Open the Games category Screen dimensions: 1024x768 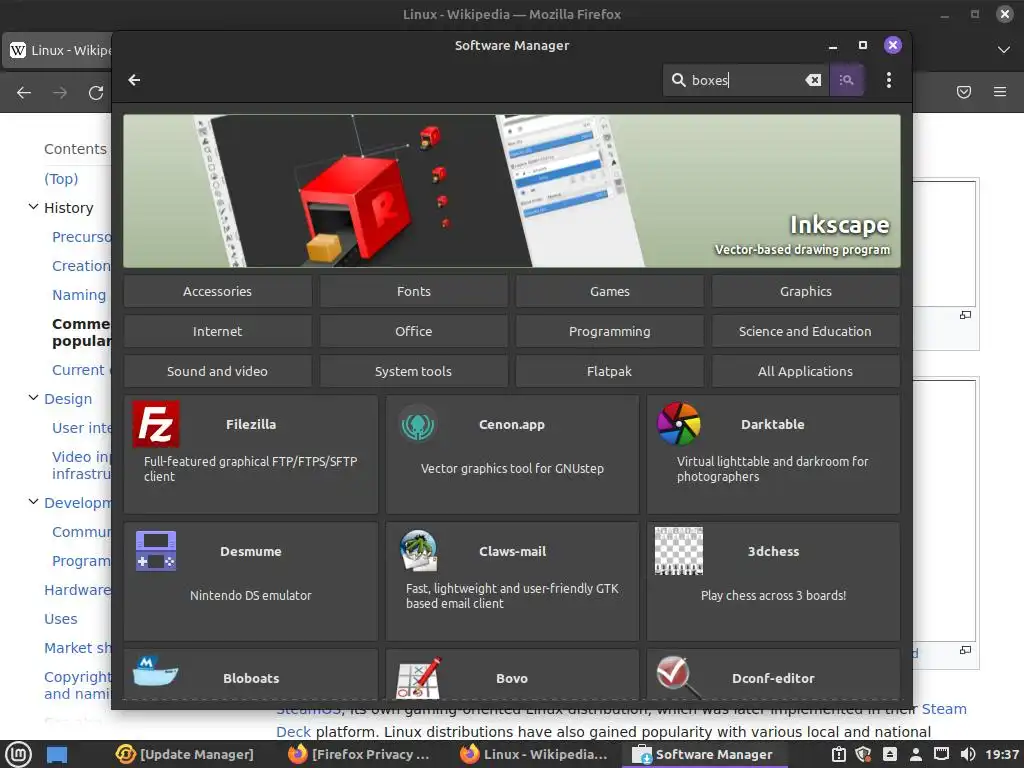pos(609,291)
